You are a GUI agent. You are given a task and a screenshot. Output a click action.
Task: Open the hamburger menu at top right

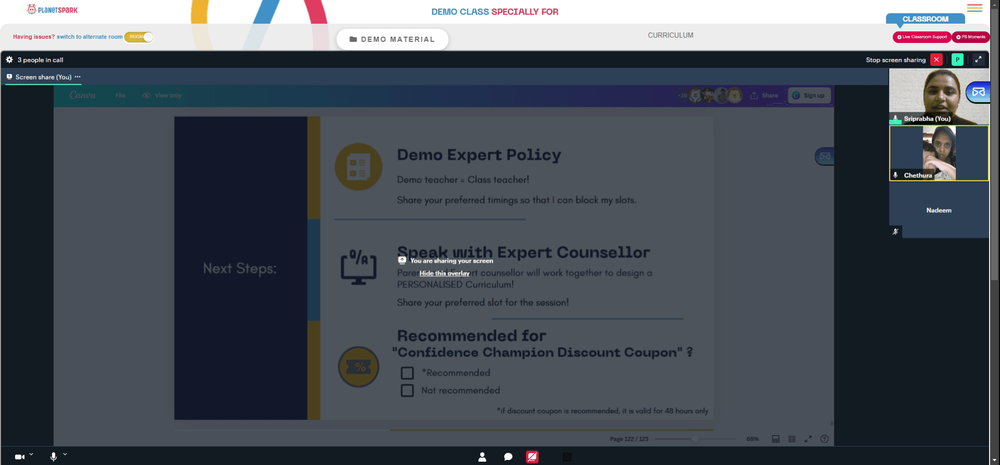point(974,8)
